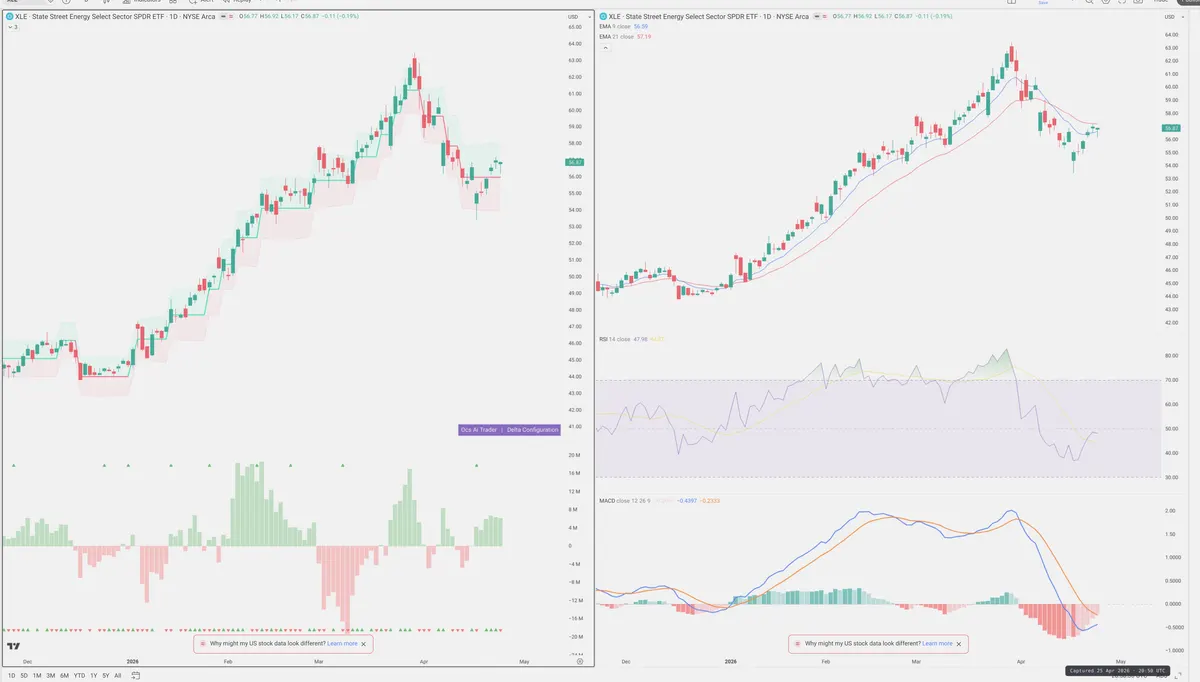Switch to the YTD time range

pos(79,676)
